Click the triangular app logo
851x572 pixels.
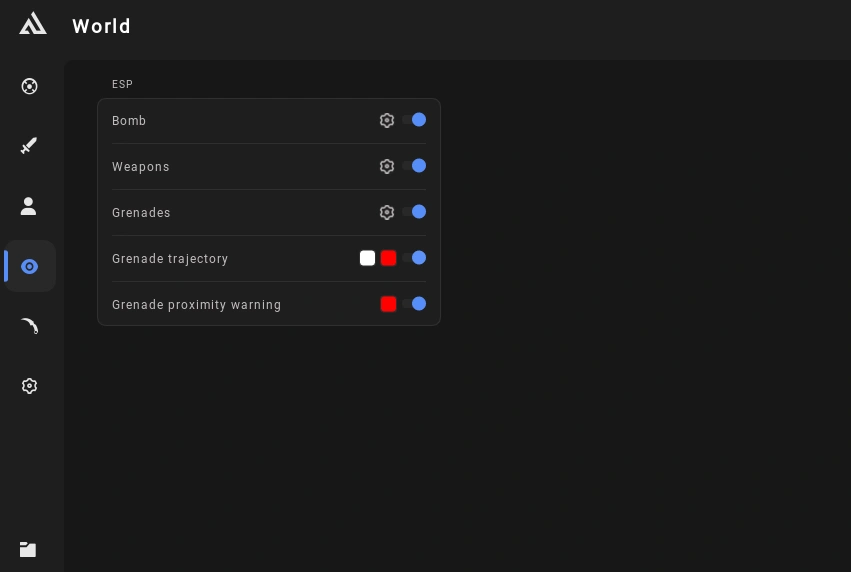(33, 24)
